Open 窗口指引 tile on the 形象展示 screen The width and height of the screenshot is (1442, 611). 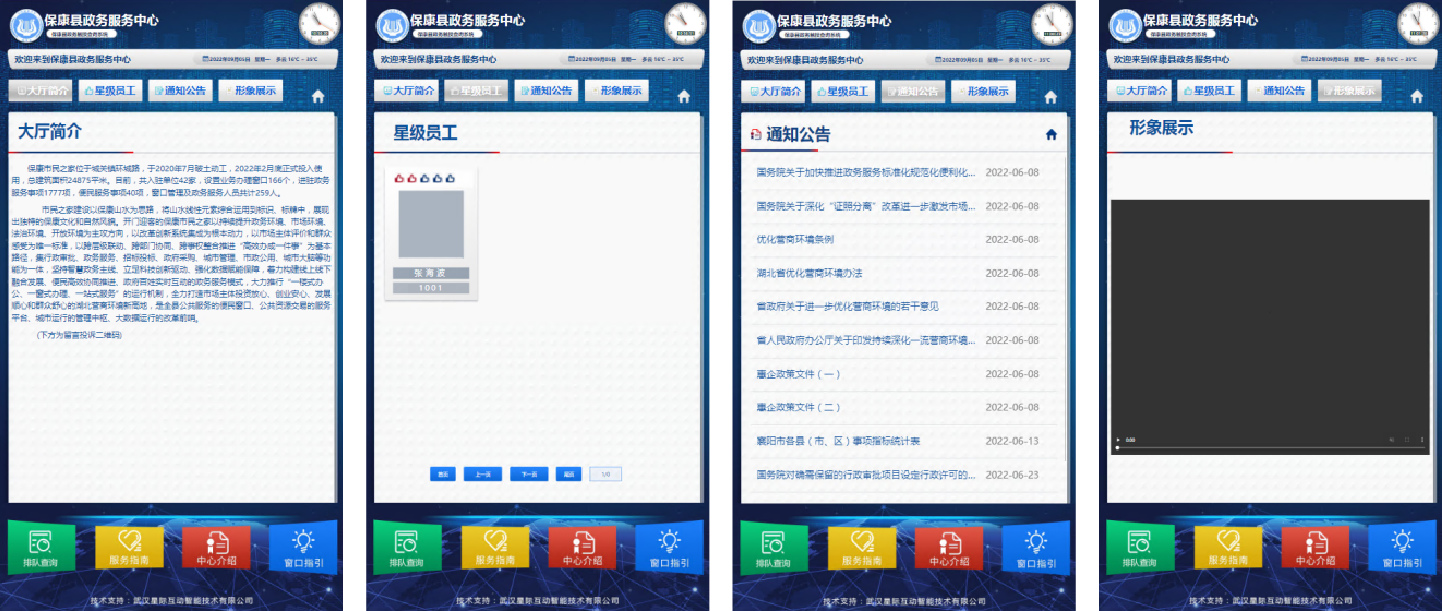click(x=1402, y=547)
